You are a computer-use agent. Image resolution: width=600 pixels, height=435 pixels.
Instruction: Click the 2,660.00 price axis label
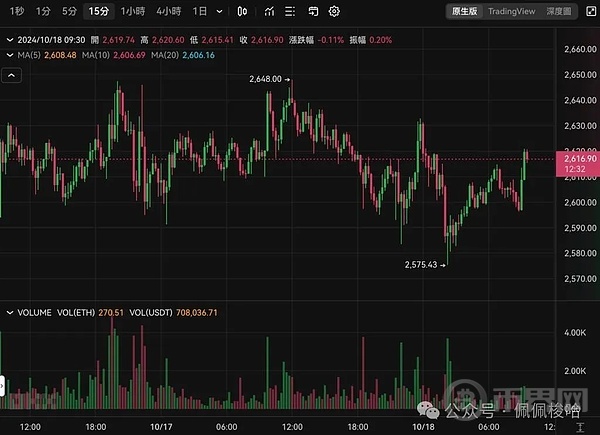point(580,49)
